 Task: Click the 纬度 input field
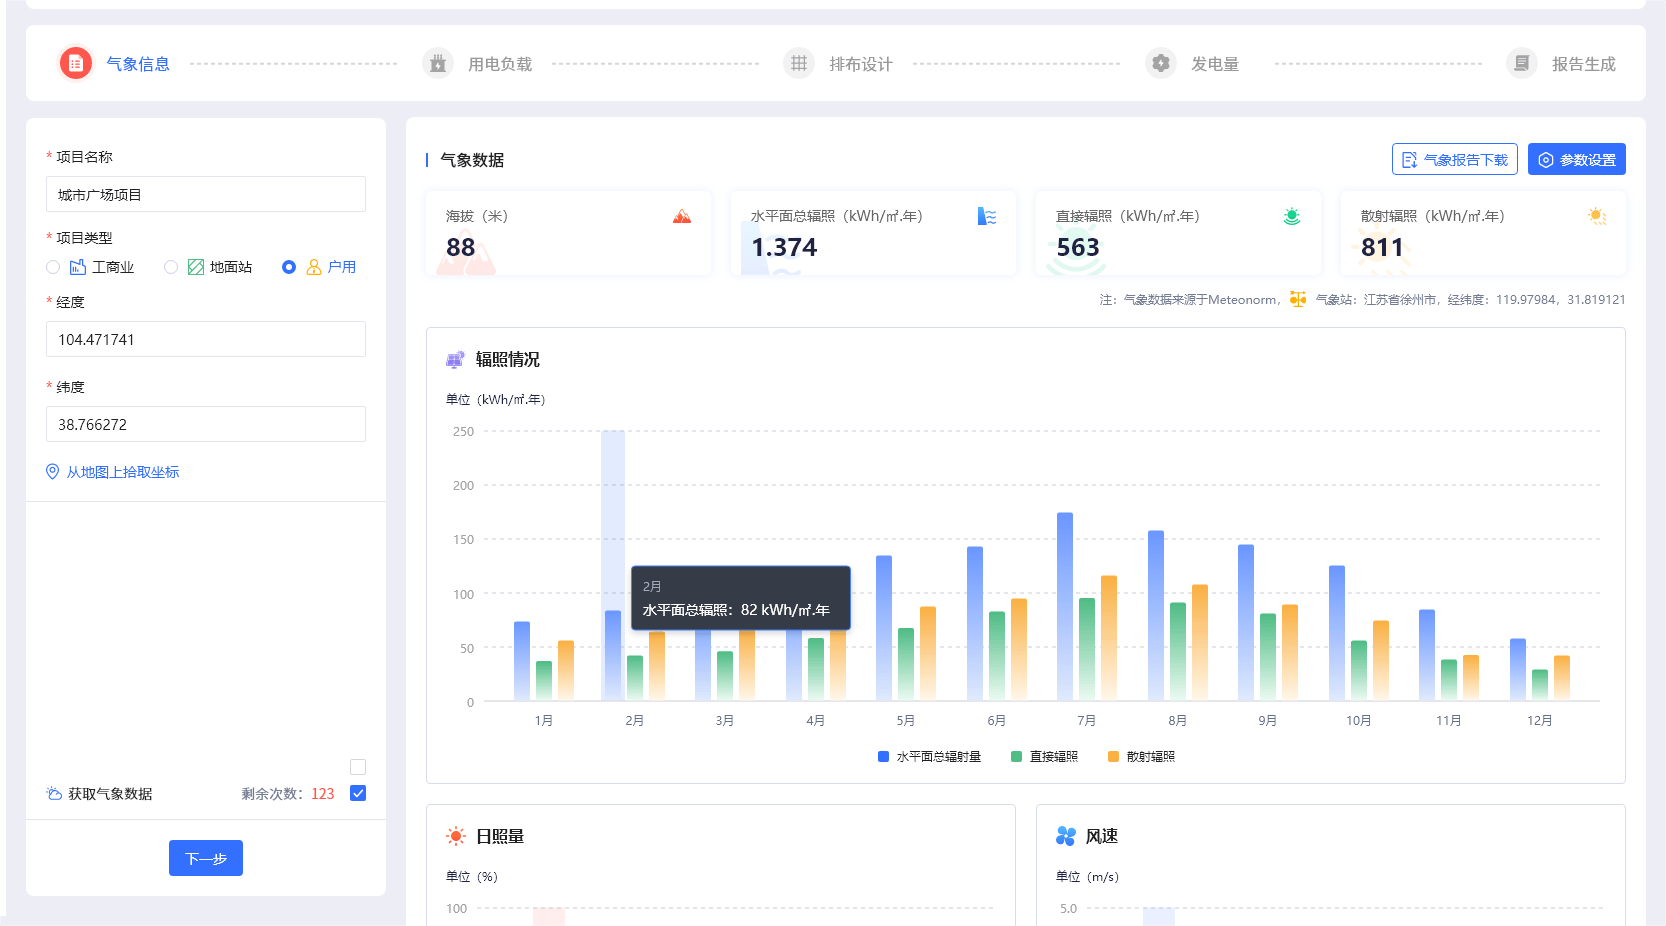[206, 424]
